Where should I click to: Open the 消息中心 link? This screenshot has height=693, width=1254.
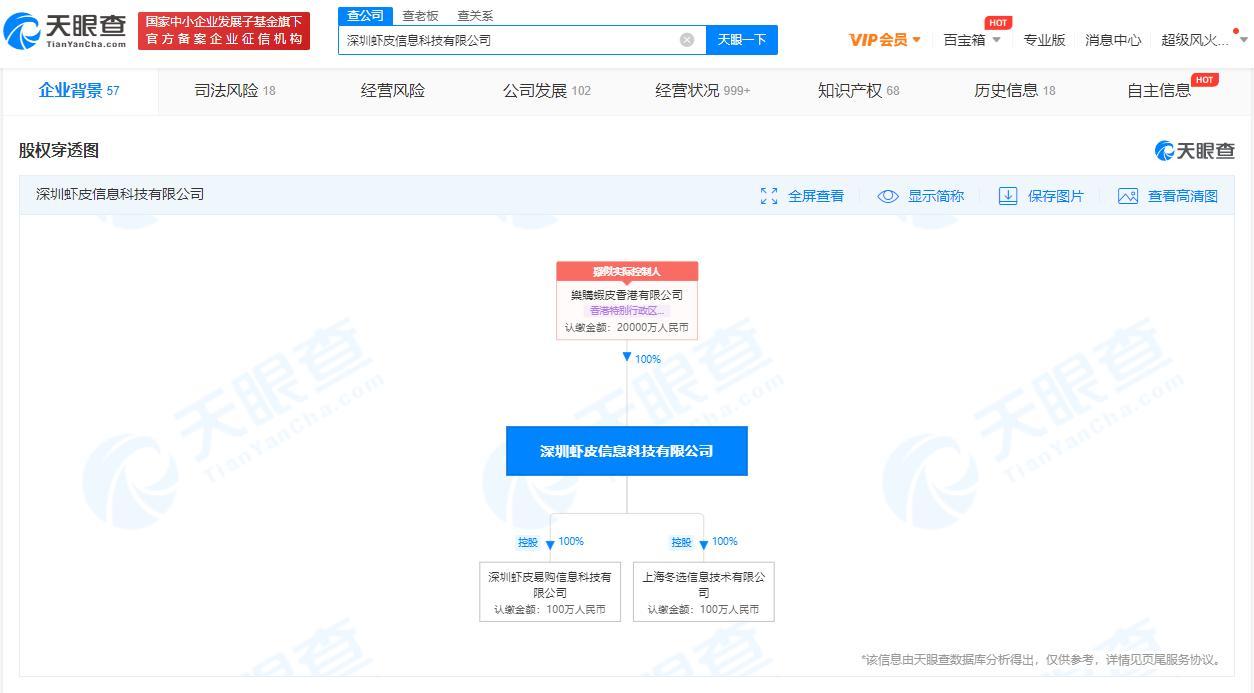point(1113,40)
